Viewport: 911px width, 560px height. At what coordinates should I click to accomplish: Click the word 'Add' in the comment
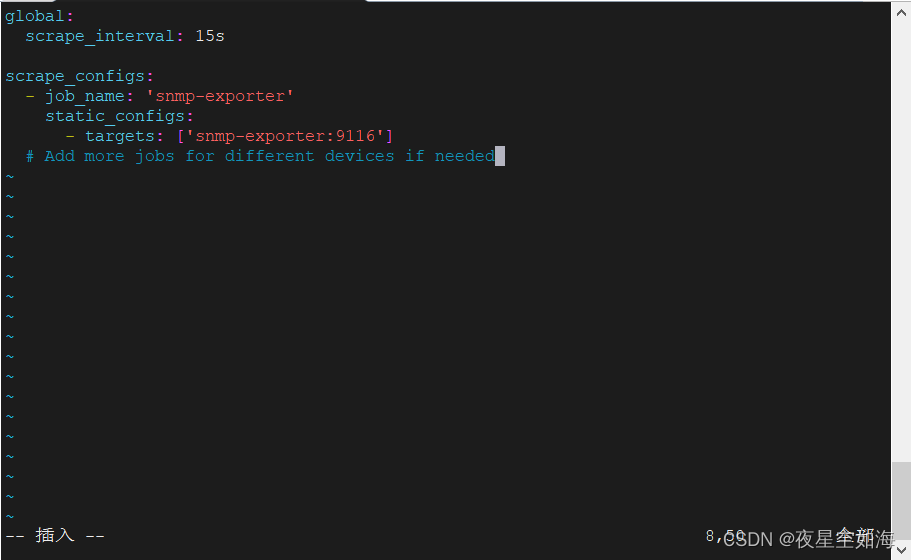tap(59, 156)
